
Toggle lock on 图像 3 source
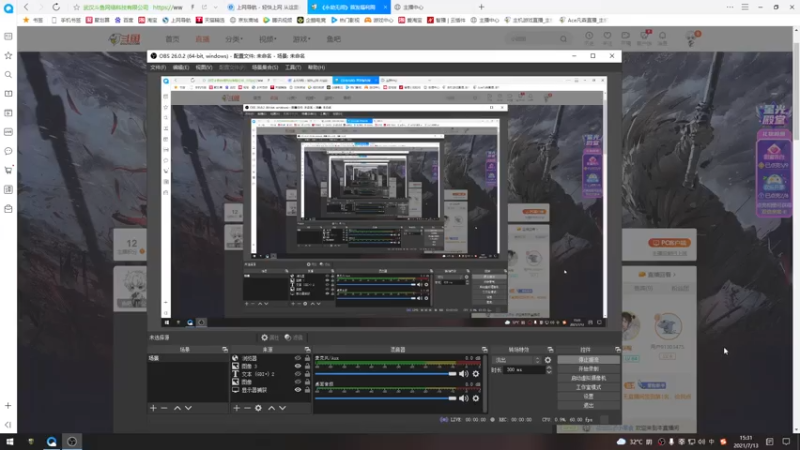click(x=307, y=366)
